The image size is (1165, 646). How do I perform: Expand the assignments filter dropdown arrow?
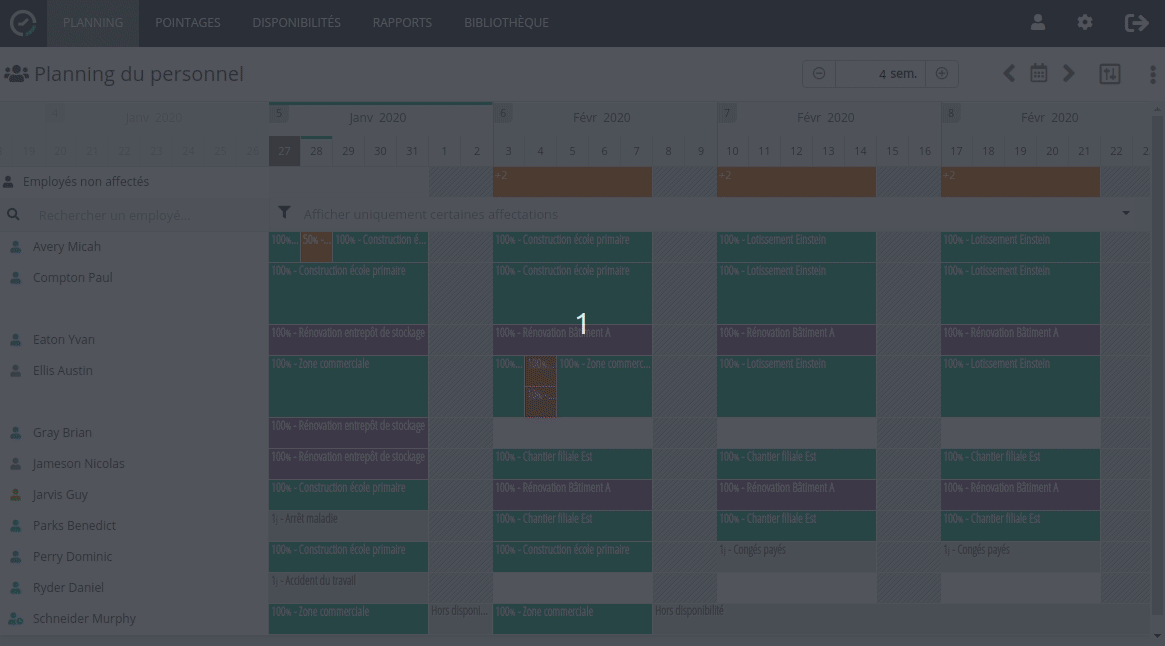[1126, 213]
